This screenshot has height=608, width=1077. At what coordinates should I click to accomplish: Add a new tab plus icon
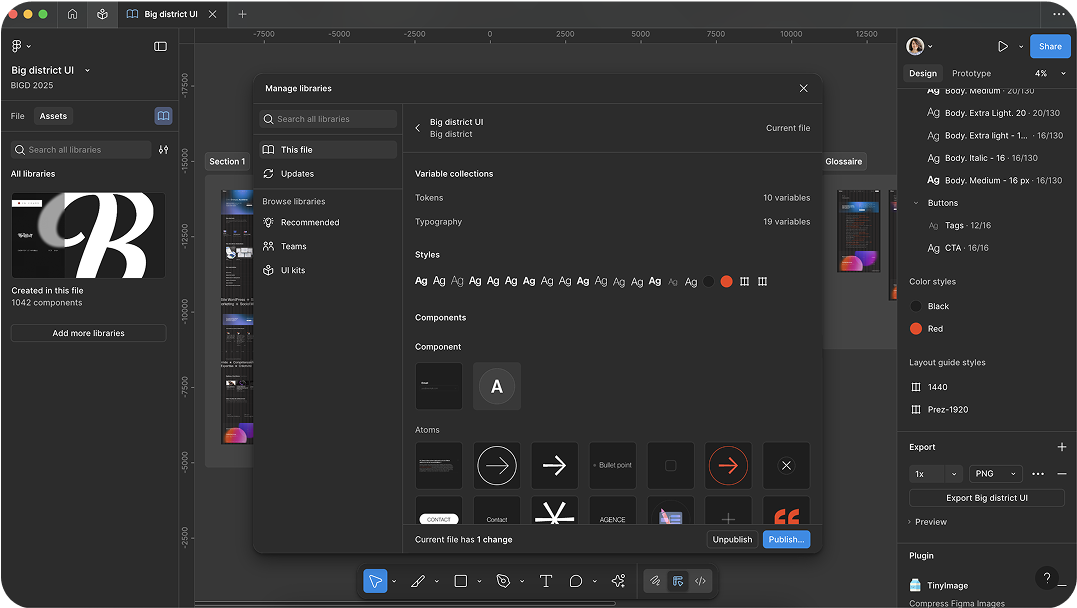[242, 14]
